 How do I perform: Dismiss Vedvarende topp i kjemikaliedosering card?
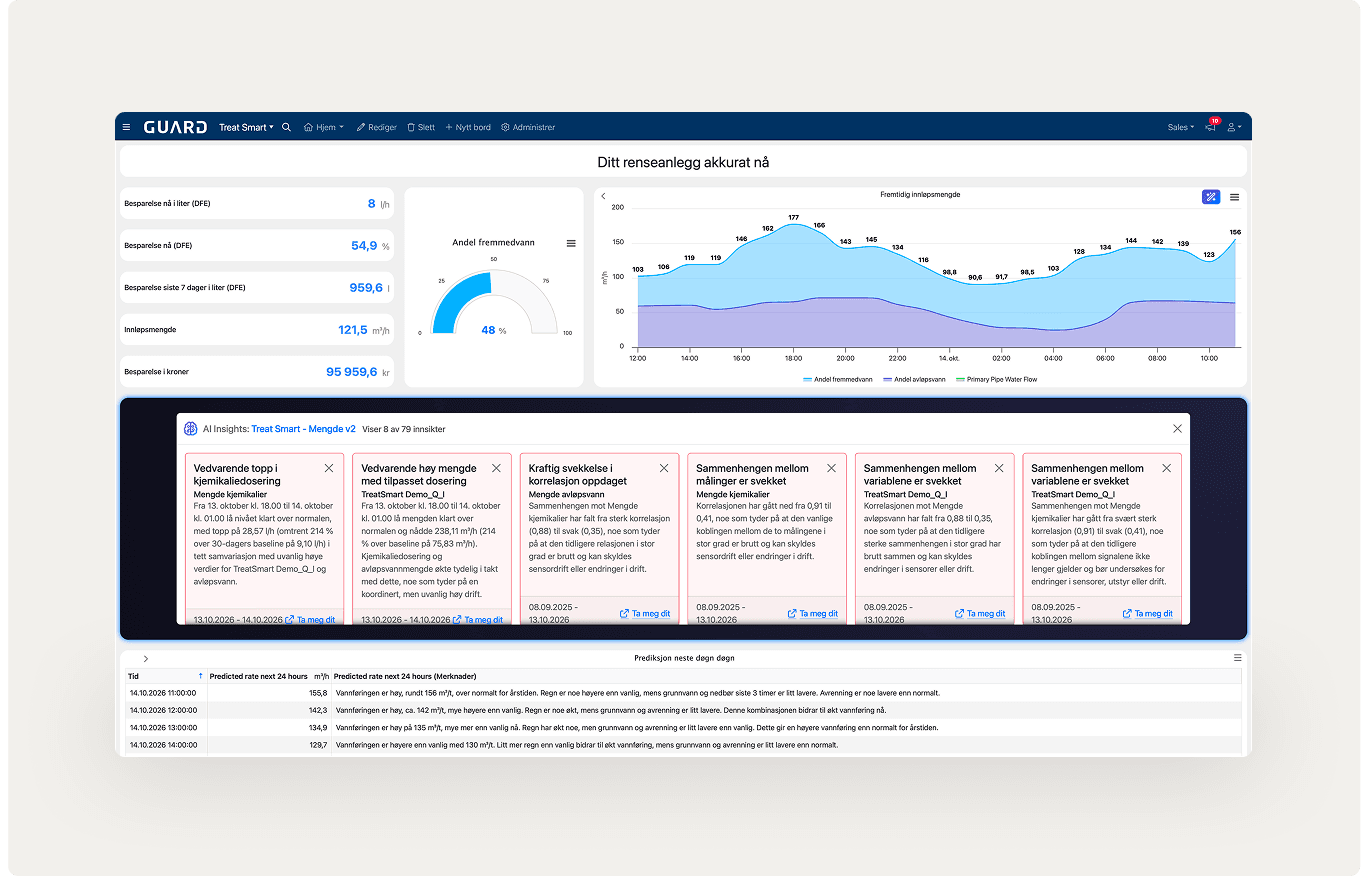pos(329,468)
